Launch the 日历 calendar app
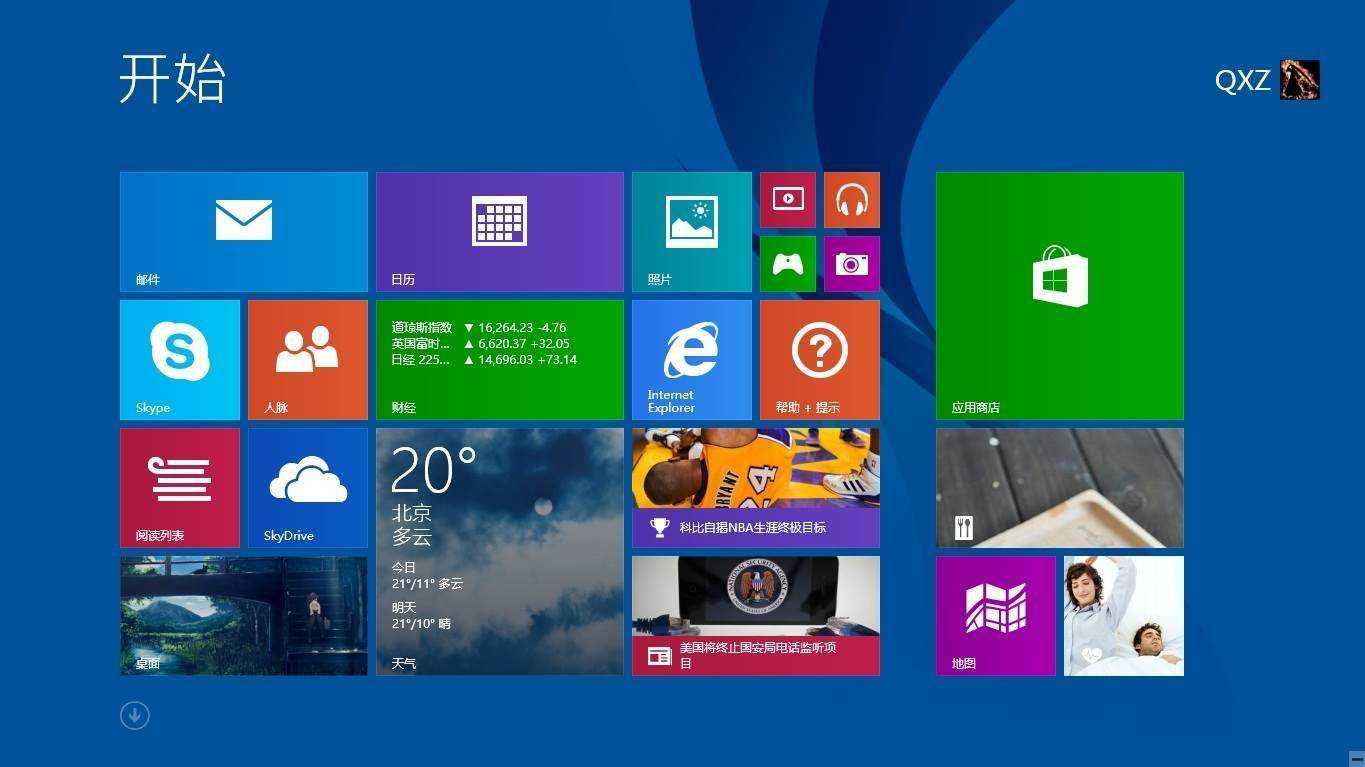 (499, 230)
